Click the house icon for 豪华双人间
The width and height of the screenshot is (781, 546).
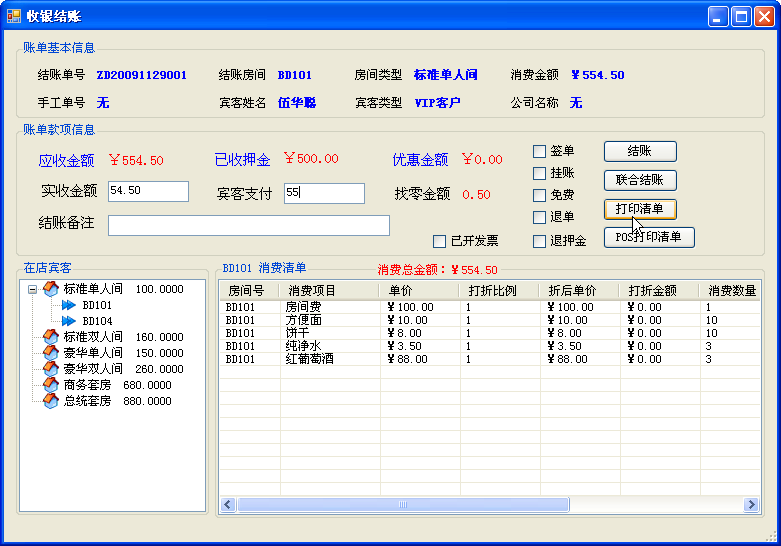(50, 369)
